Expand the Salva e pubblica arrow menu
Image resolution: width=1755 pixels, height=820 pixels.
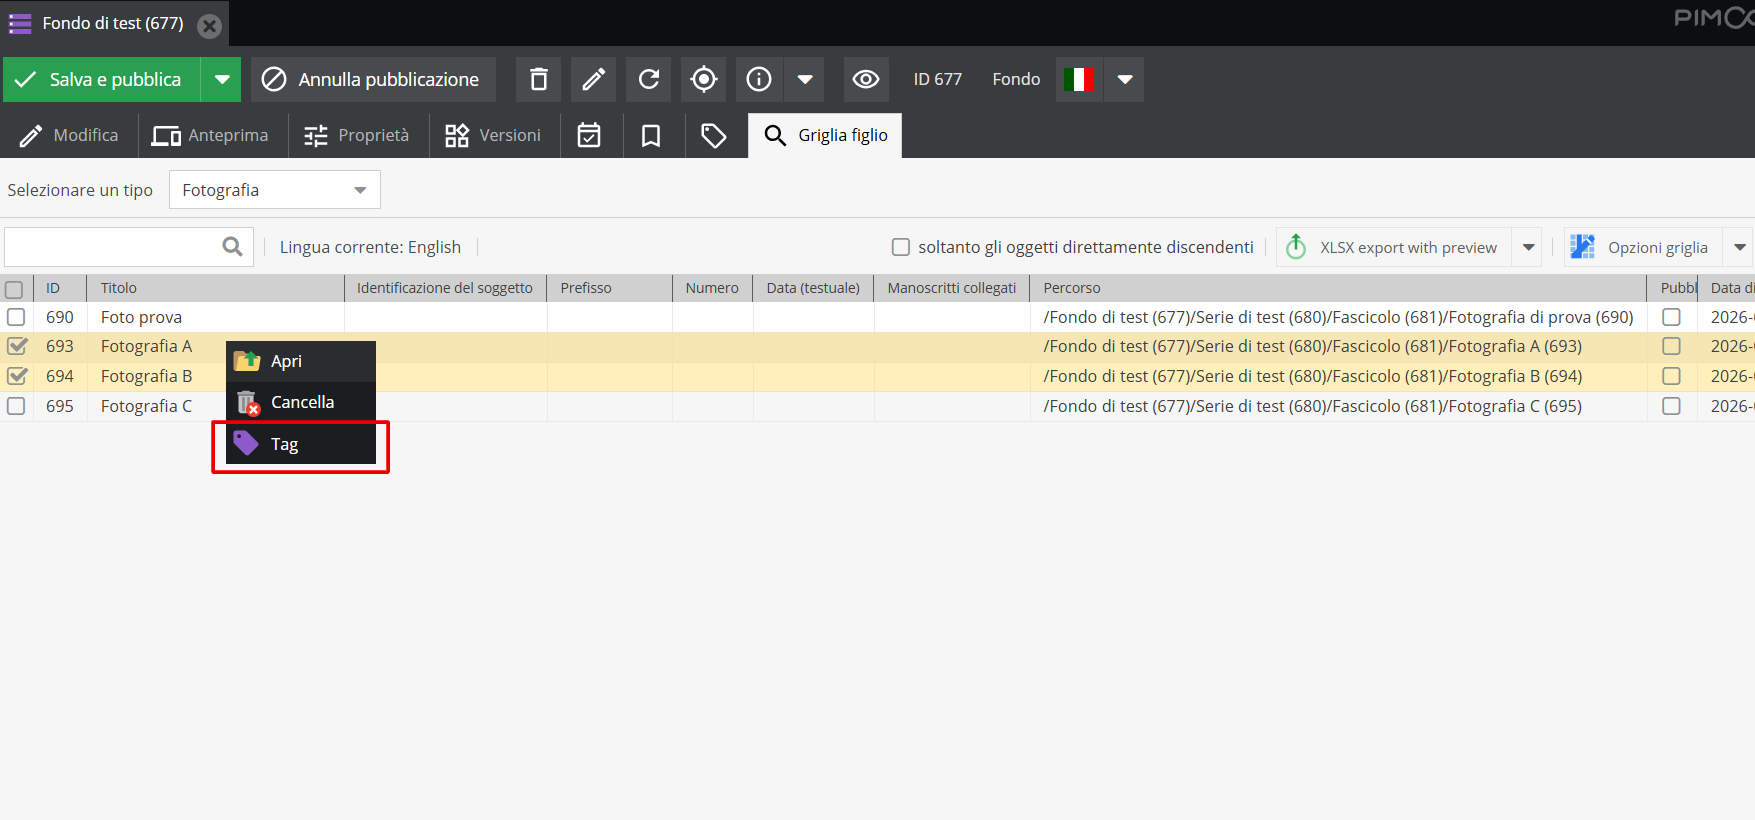click(222, 79)
